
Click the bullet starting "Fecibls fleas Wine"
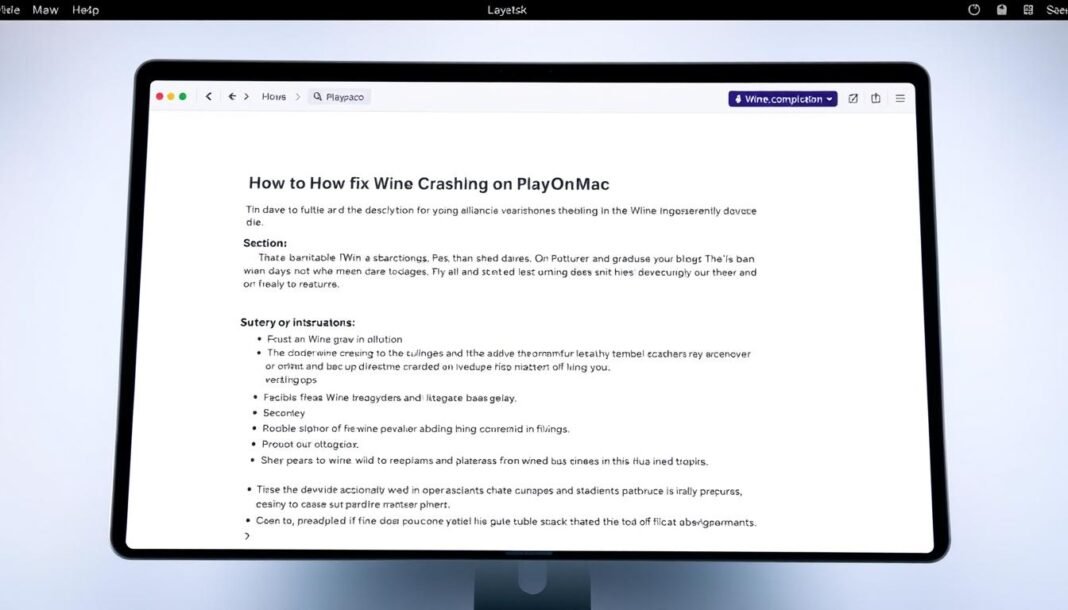(x=390, y=398)
